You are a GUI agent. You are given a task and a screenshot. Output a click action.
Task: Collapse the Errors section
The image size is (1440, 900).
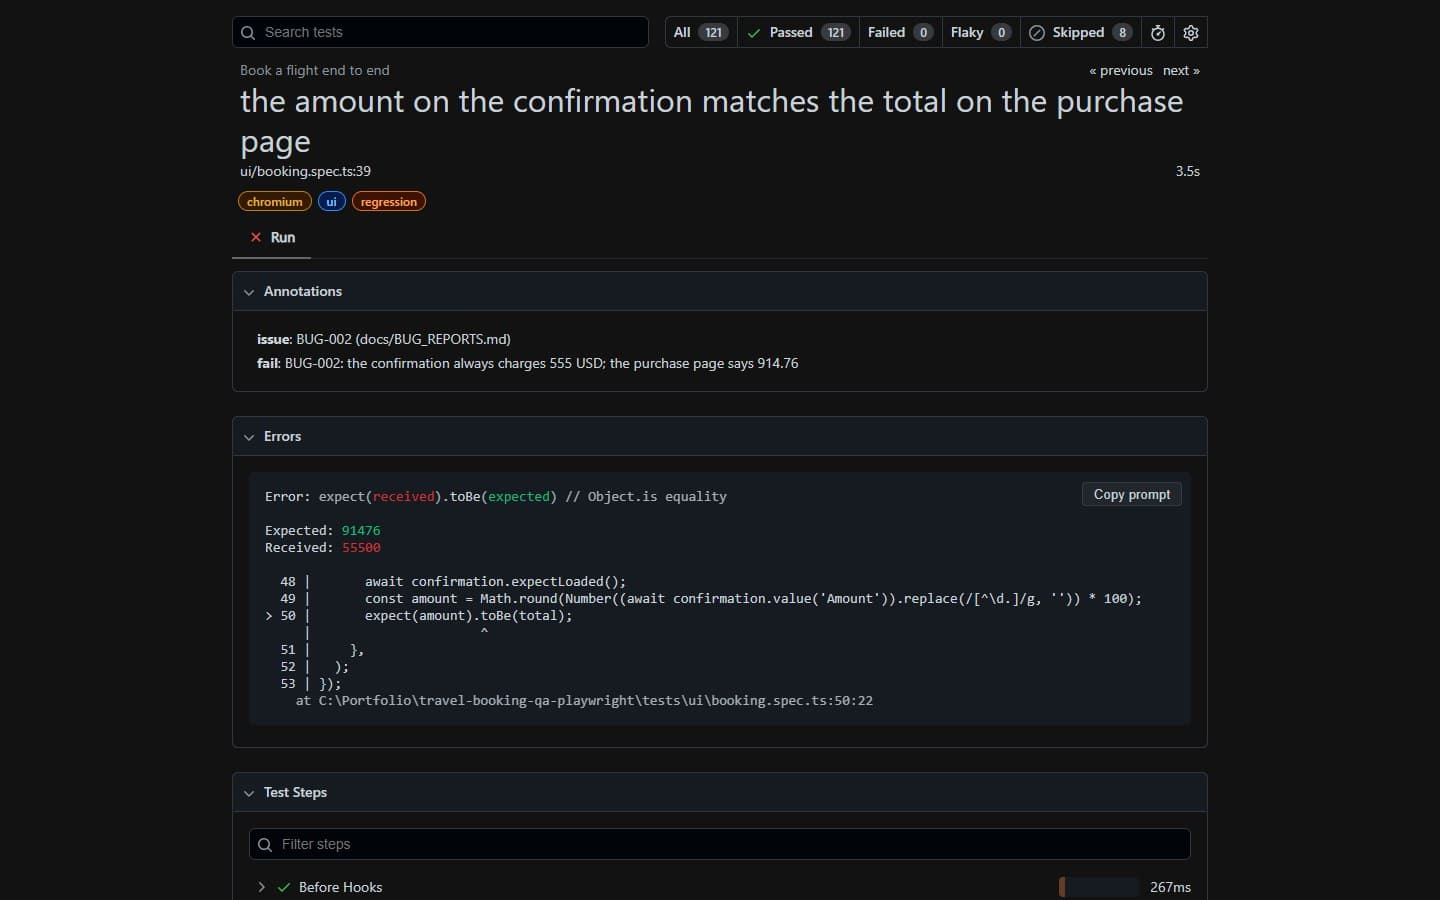coord(720,437)
